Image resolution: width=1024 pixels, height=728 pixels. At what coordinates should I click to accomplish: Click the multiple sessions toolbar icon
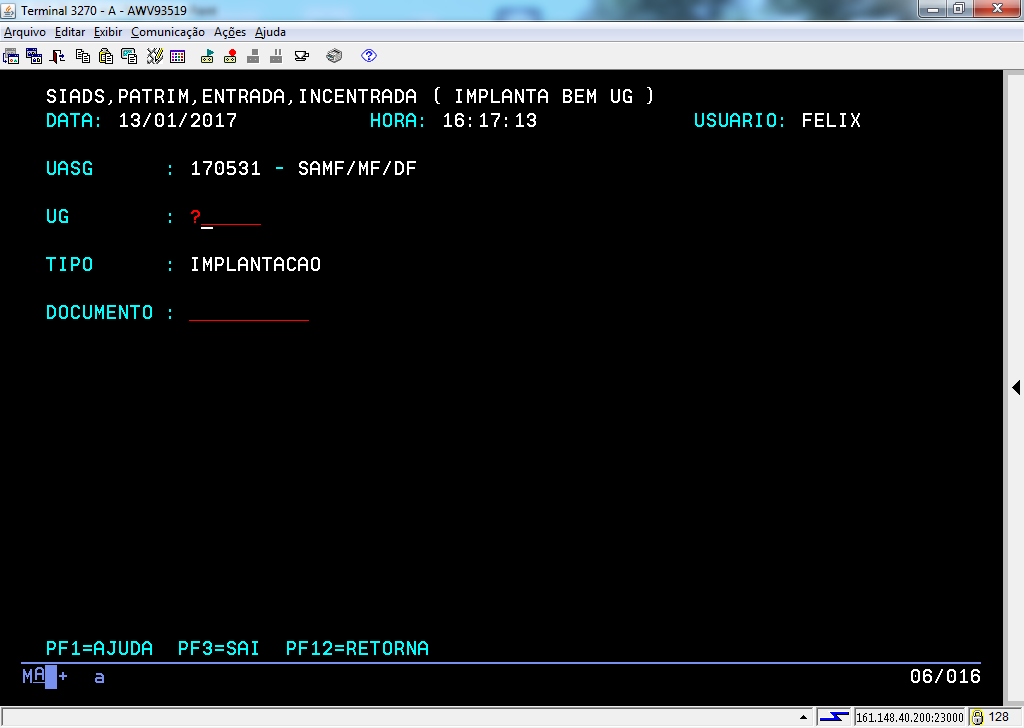point(34,56)
